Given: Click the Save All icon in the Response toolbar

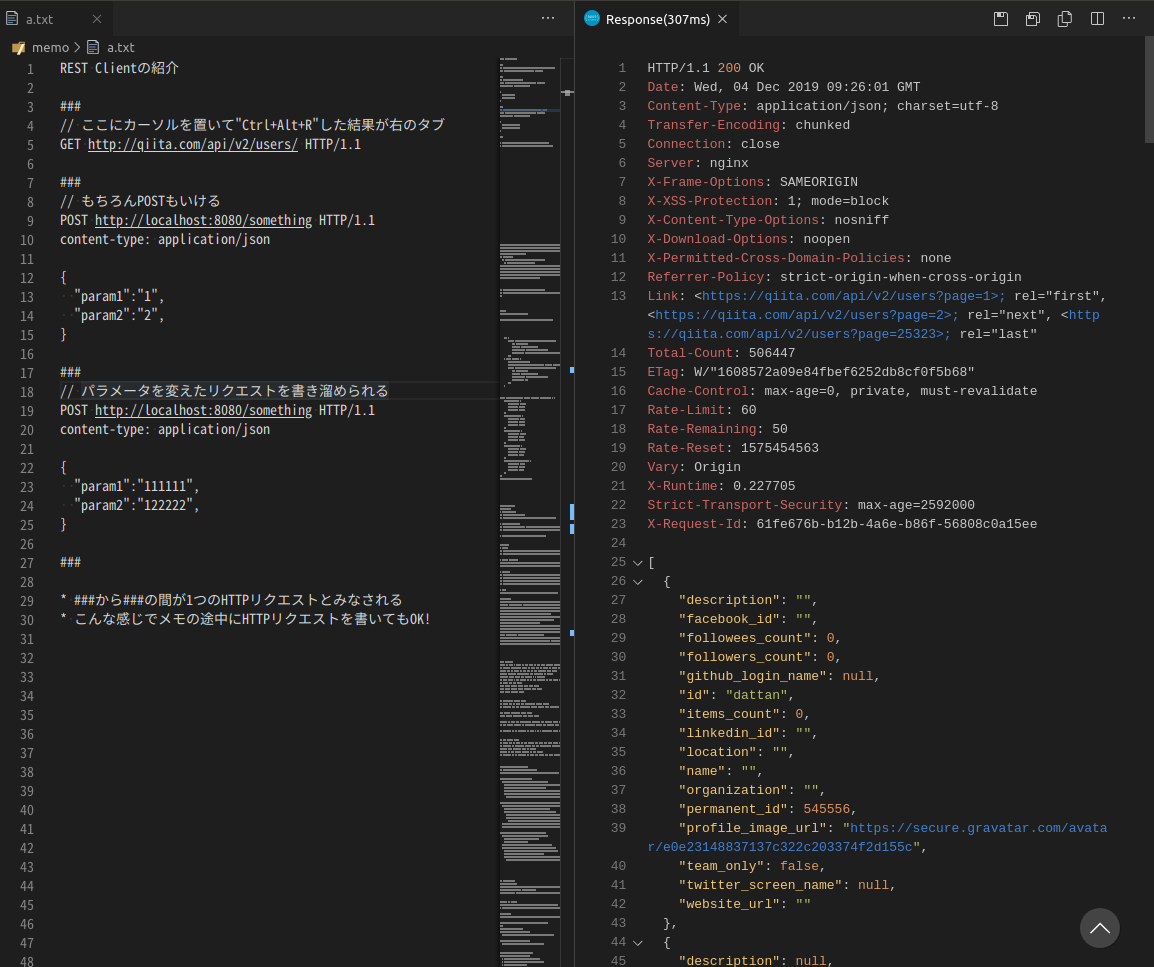Looking at the screenshot, I should [1032, 18].
